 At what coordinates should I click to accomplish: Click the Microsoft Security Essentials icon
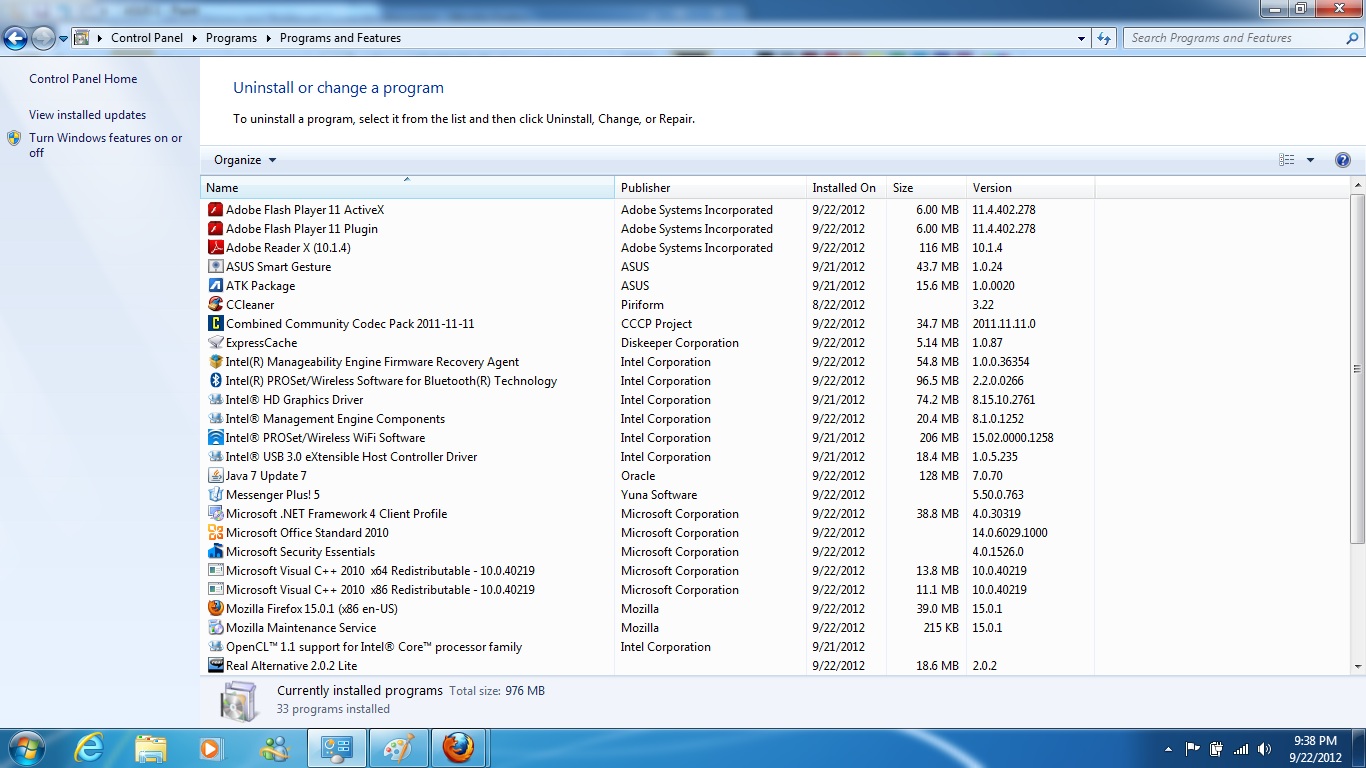coord(215,552)
